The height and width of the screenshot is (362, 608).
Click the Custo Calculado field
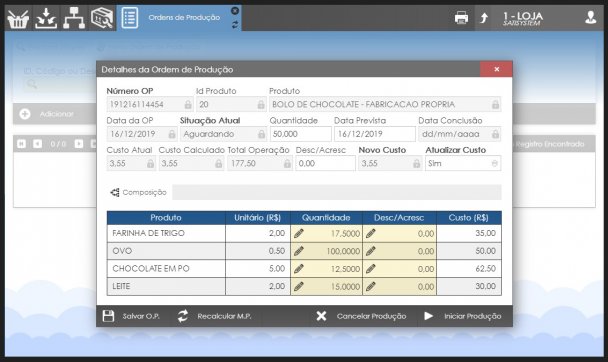(x=192, y=164)
